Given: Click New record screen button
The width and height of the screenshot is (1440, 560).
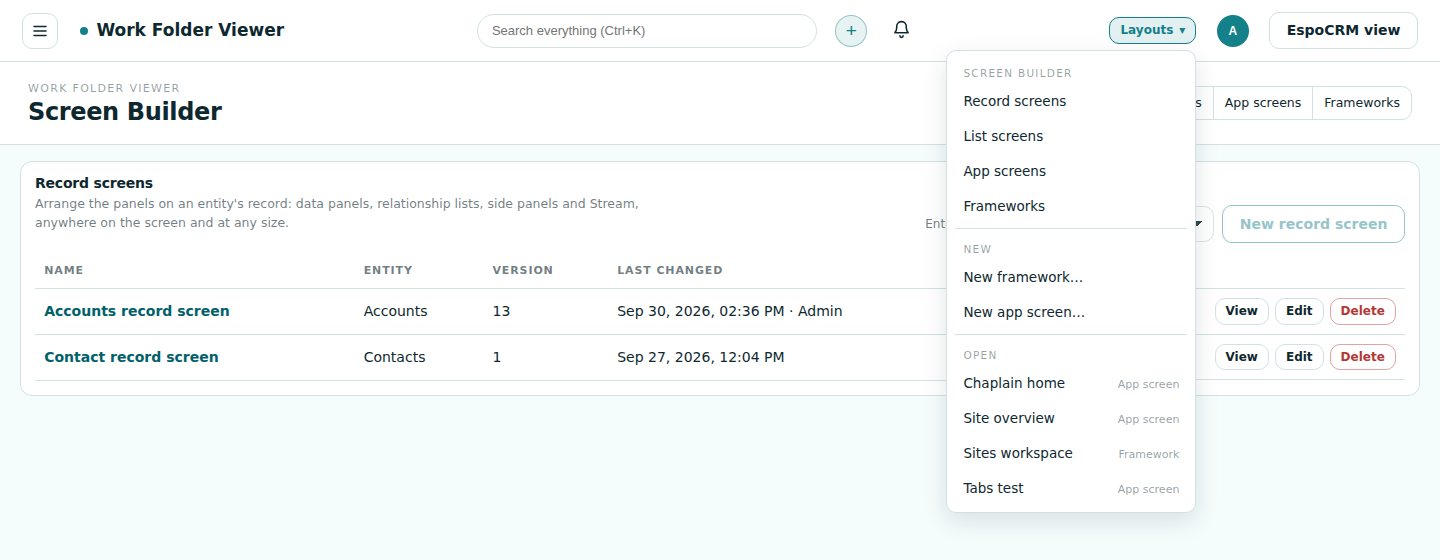Looking at the screenshot, I should [1313, 224].
